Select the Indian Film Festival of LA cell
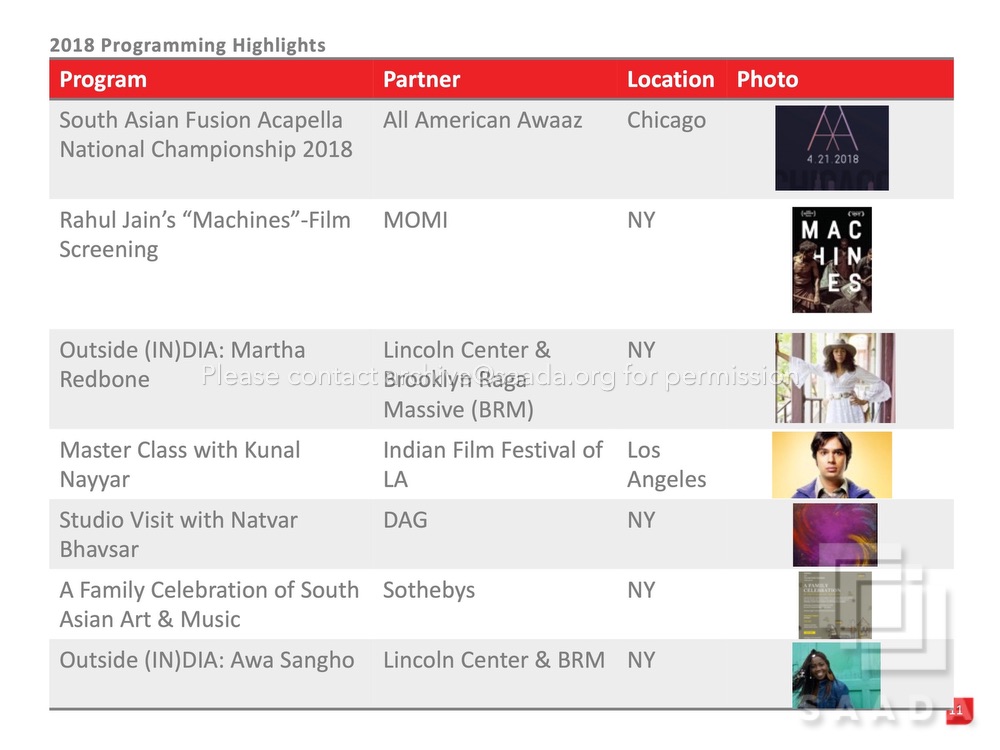Screen dimensions: 1000x750 point(492,464)
